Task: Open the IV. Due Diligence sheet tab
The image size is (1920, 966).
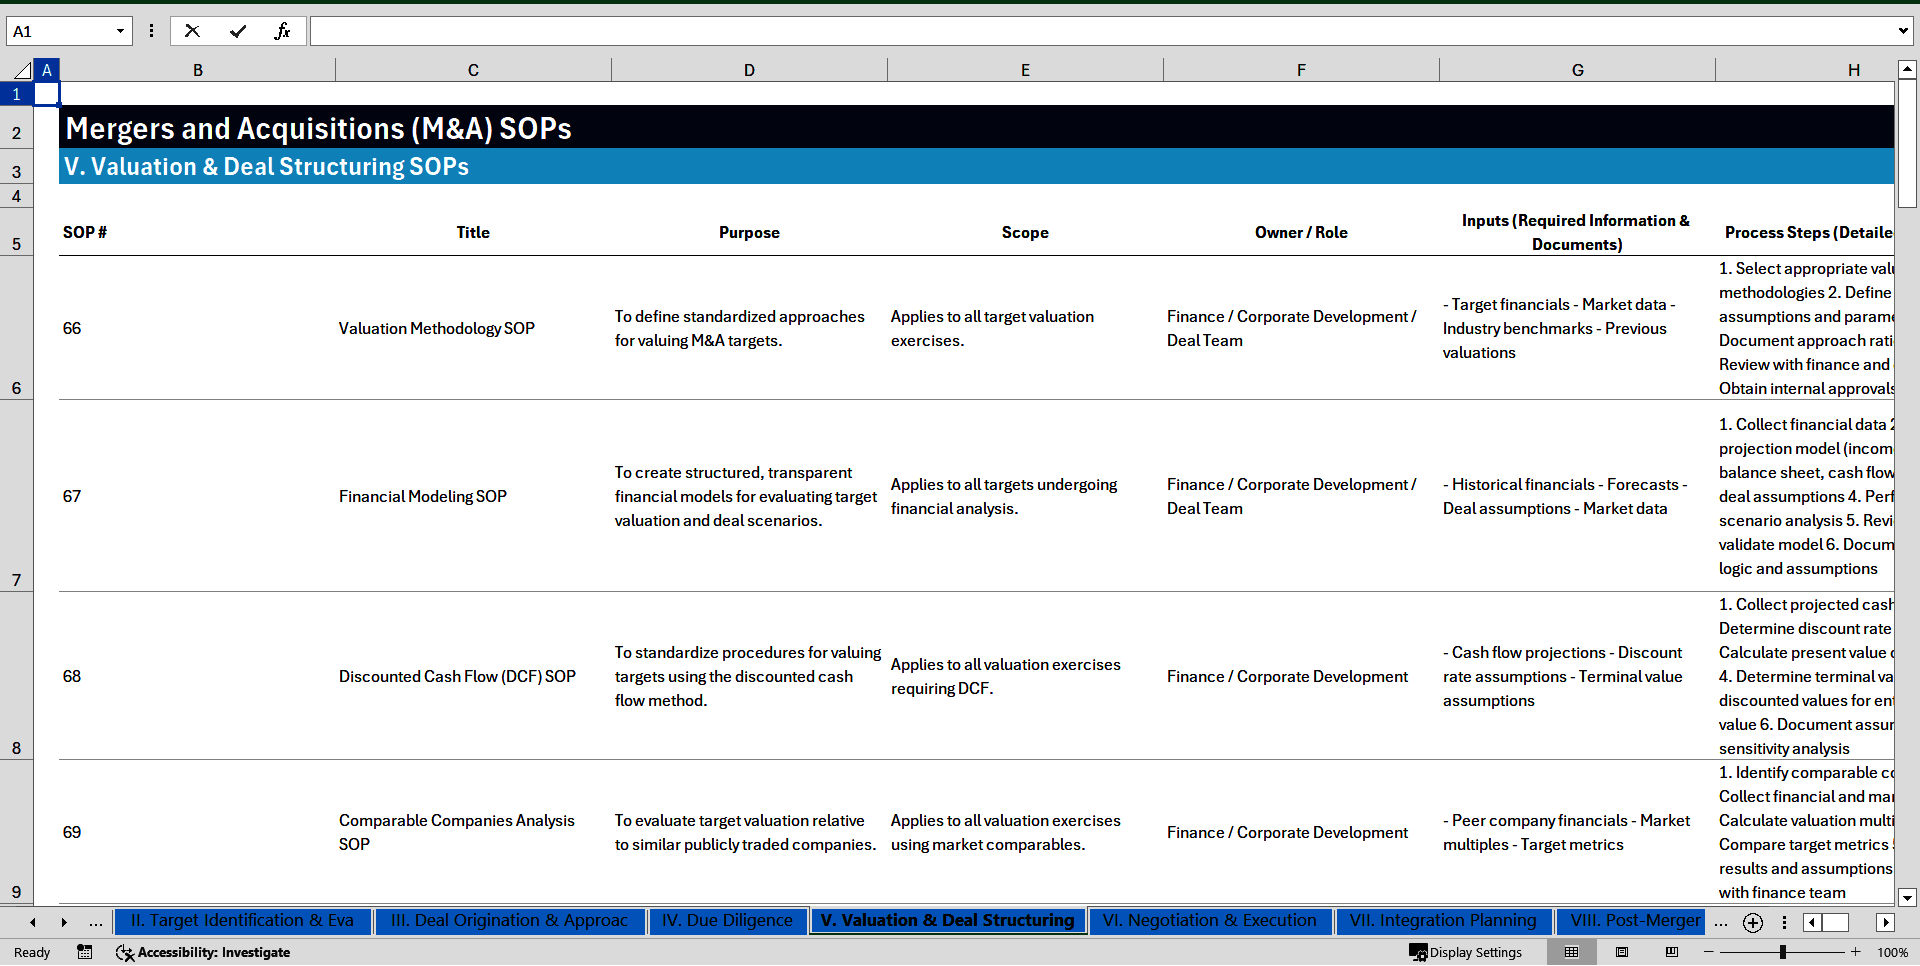Action: 727,921
